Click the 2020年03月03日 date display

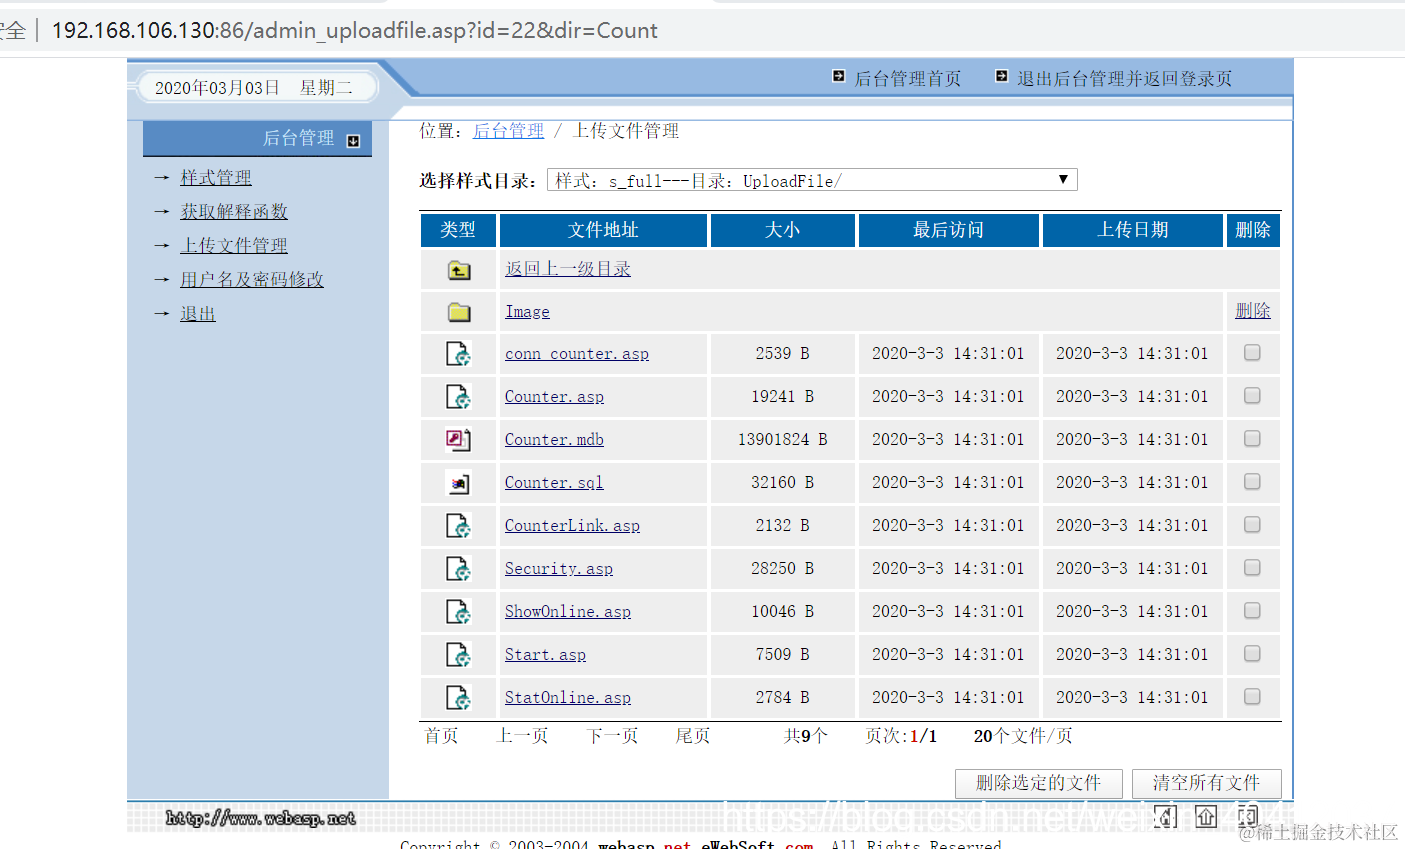point(217,88)
